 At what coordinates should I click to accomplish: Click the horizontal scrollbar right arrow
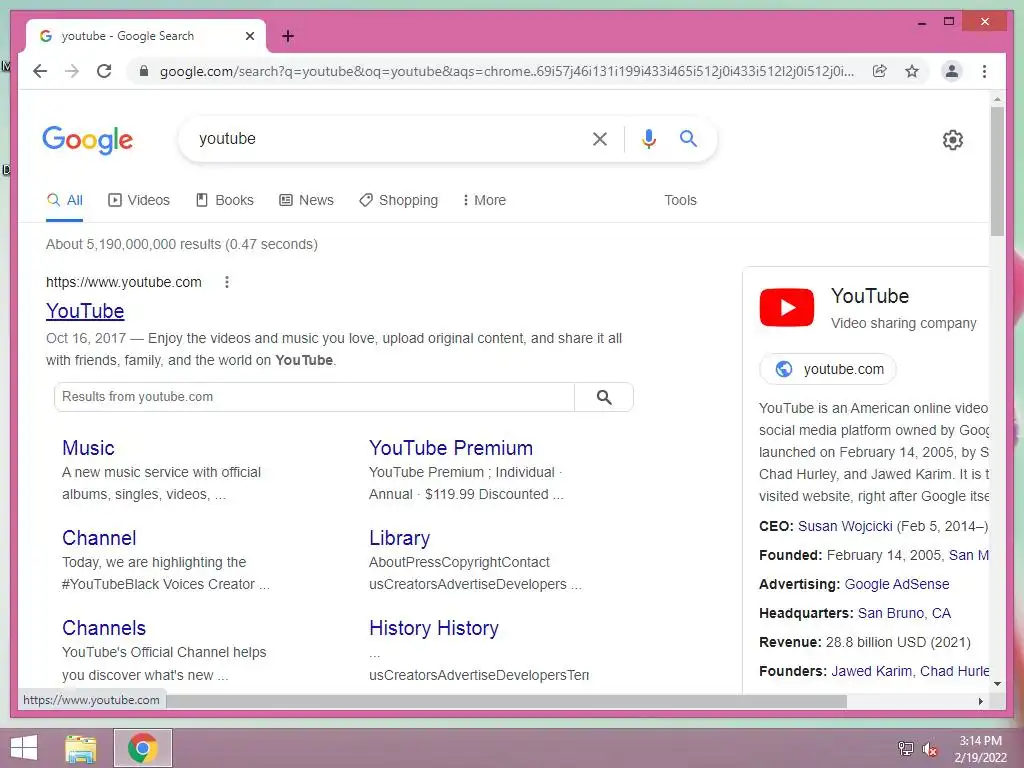(x=980, y=701)
